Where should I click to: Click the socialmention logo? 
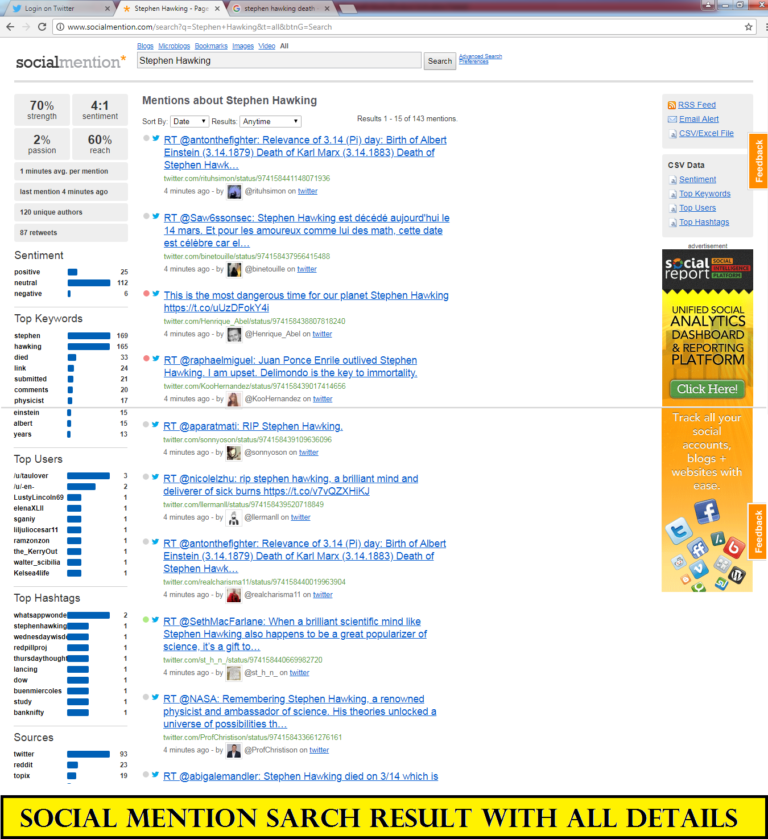(x=71, y=62)
